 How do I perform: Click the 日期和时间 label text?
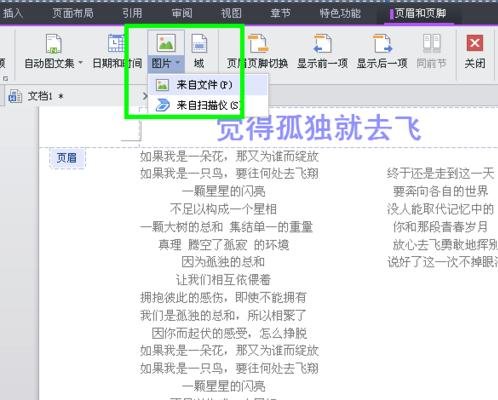(x=117, y=63)
